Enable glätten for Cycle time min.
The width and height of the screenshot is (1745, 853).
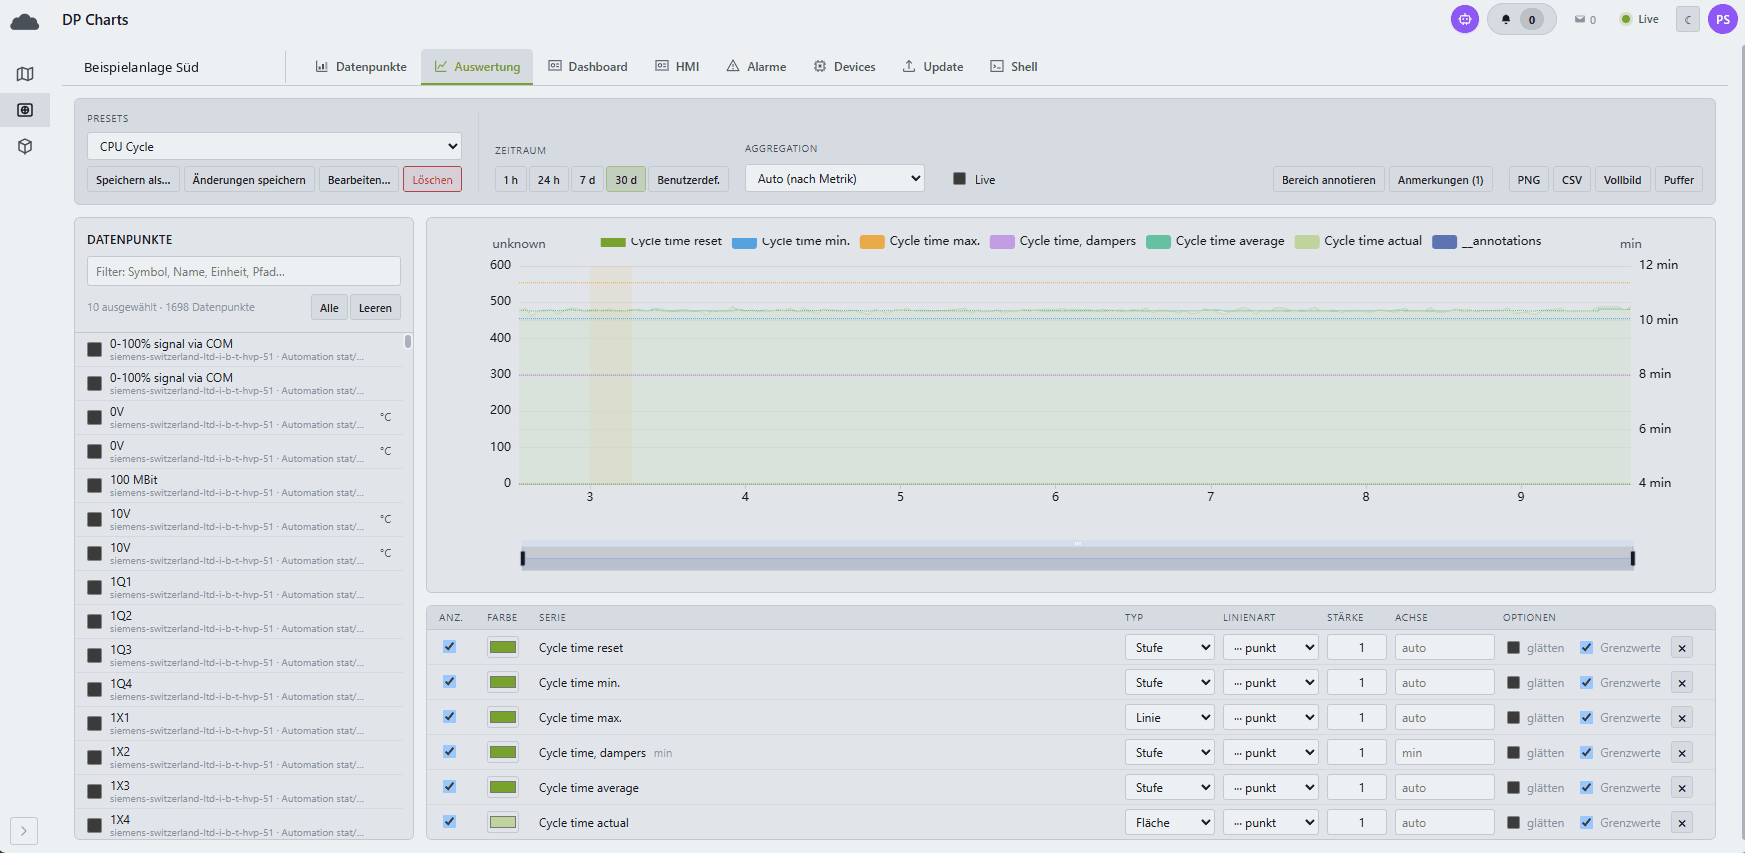click(1513, 683)
